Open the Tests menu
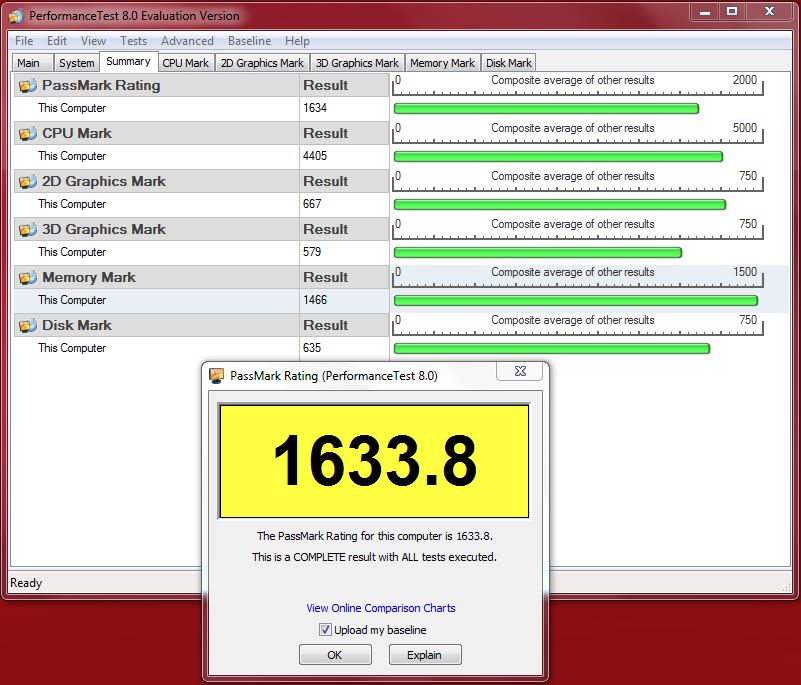This screenshot has height=685, width=801. point(133,41)
